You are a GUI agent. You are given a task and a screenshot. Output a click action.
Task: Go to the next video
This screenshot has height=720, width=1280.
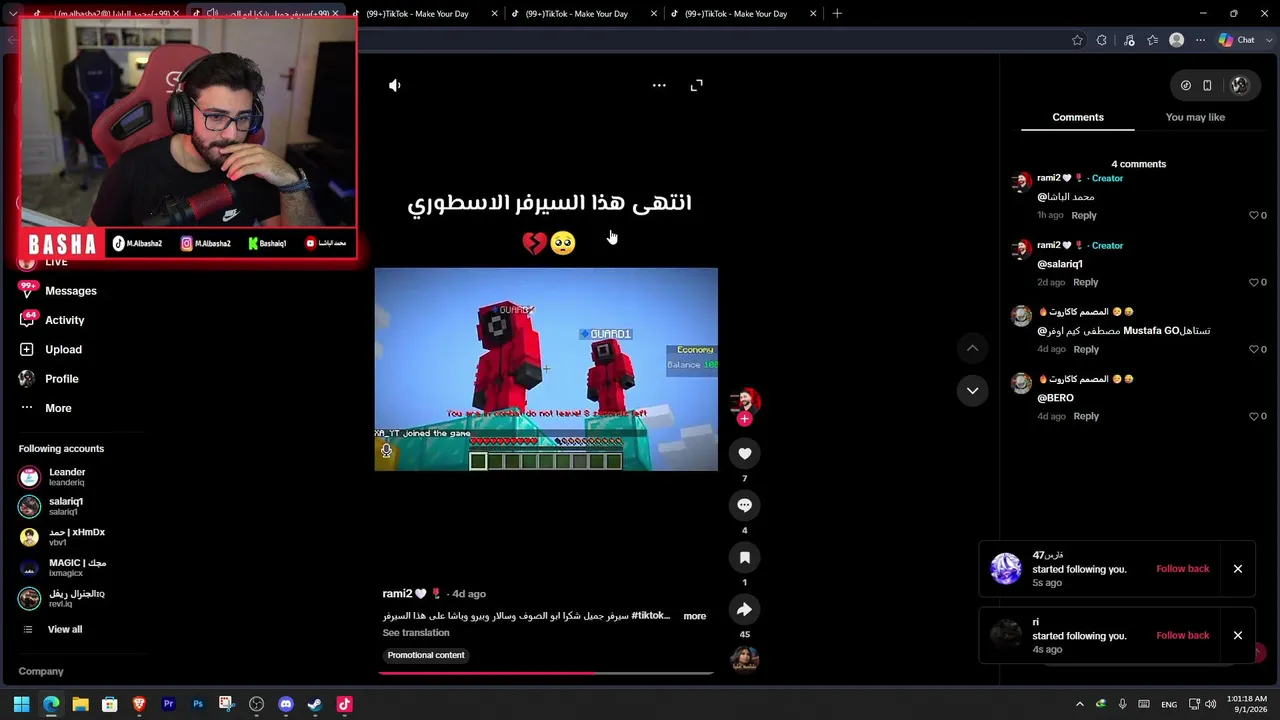point(972,391)
